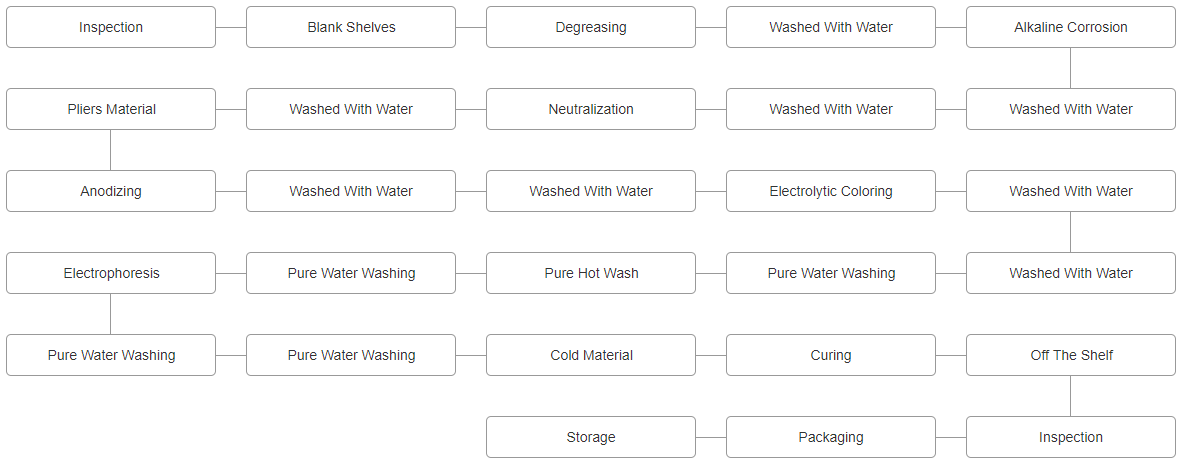Select Washed With Water directly beside Pliers Material
The image size is (1182, 464).
point(351,109)
